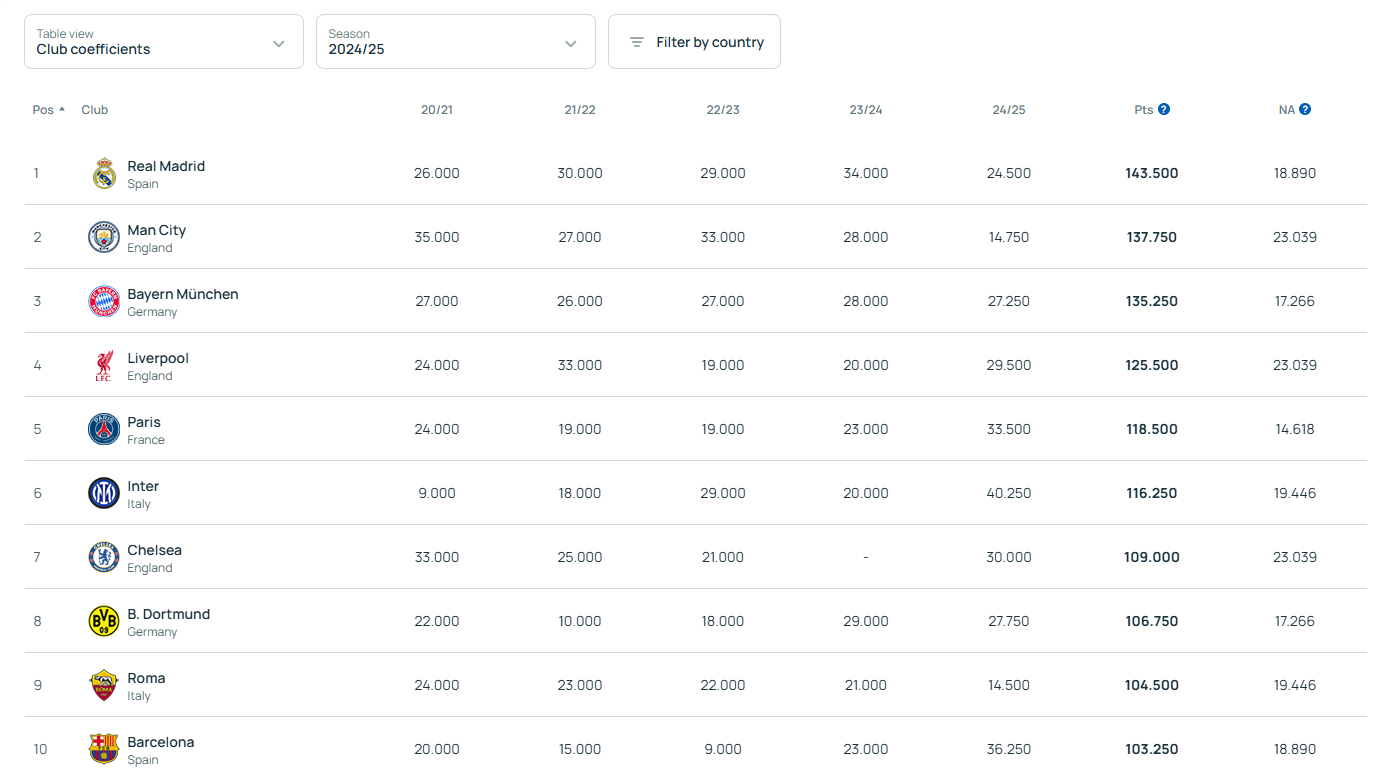Open the Bayern München club link
Viewport: 1380px width, 784px height.
point(183,294)
